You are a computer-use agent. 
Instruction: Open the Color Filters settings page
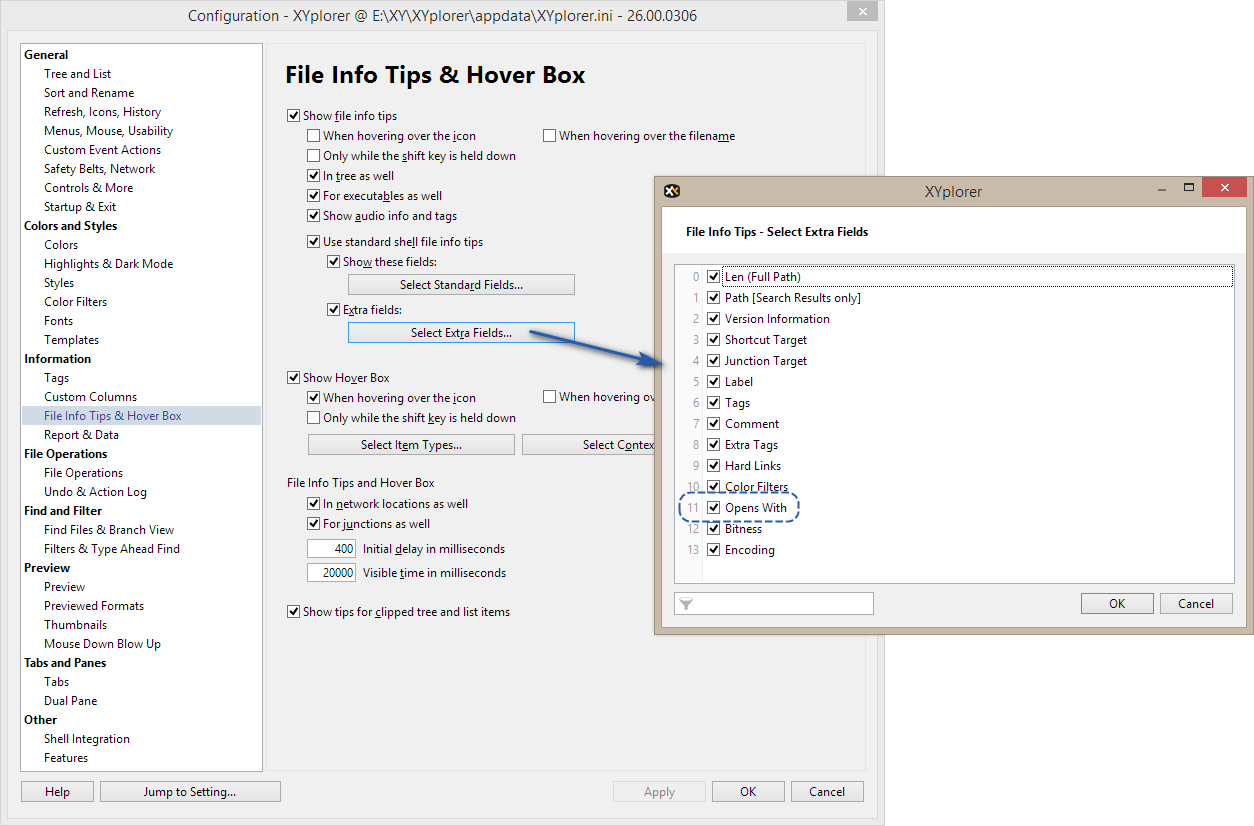click(75, 302)
